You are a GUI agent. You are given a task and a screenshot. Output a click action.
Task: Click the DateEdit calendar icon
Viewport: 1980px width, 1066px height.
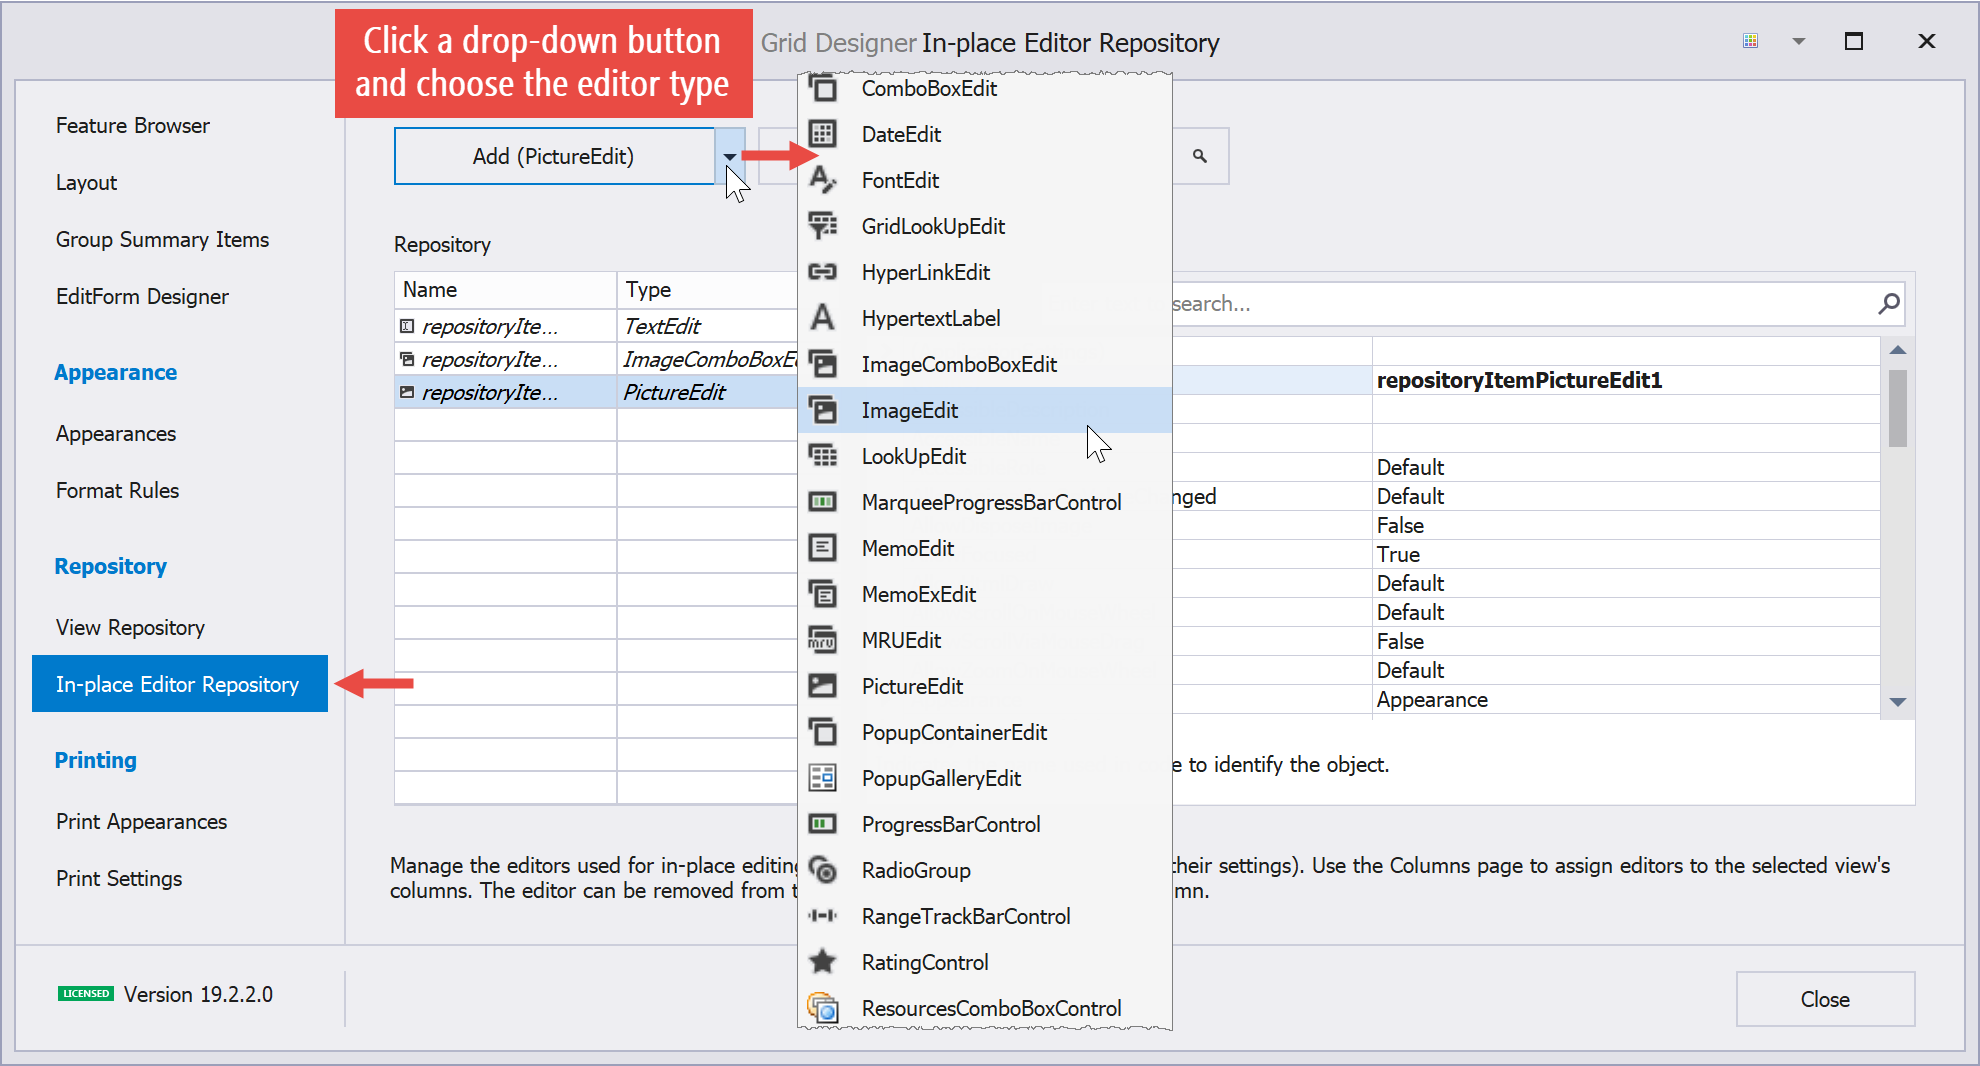[822, 134]
